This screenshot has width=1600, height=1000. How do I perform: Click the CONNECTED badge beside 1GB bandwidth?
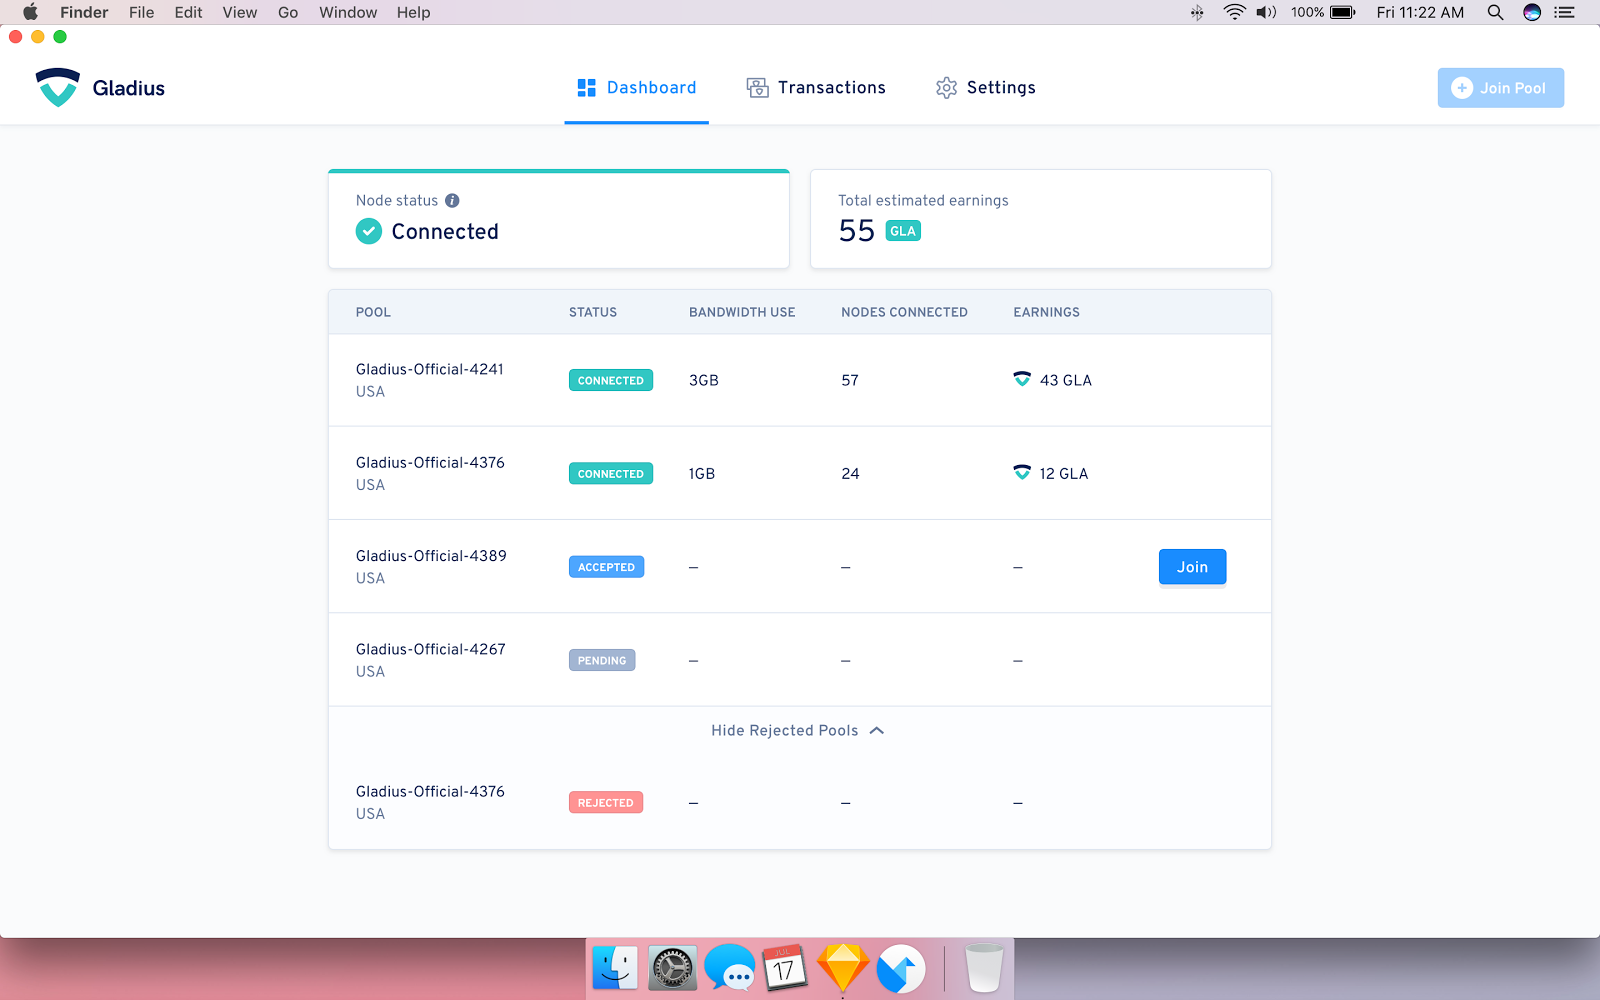pyautogui.click(x=611, y=473)
